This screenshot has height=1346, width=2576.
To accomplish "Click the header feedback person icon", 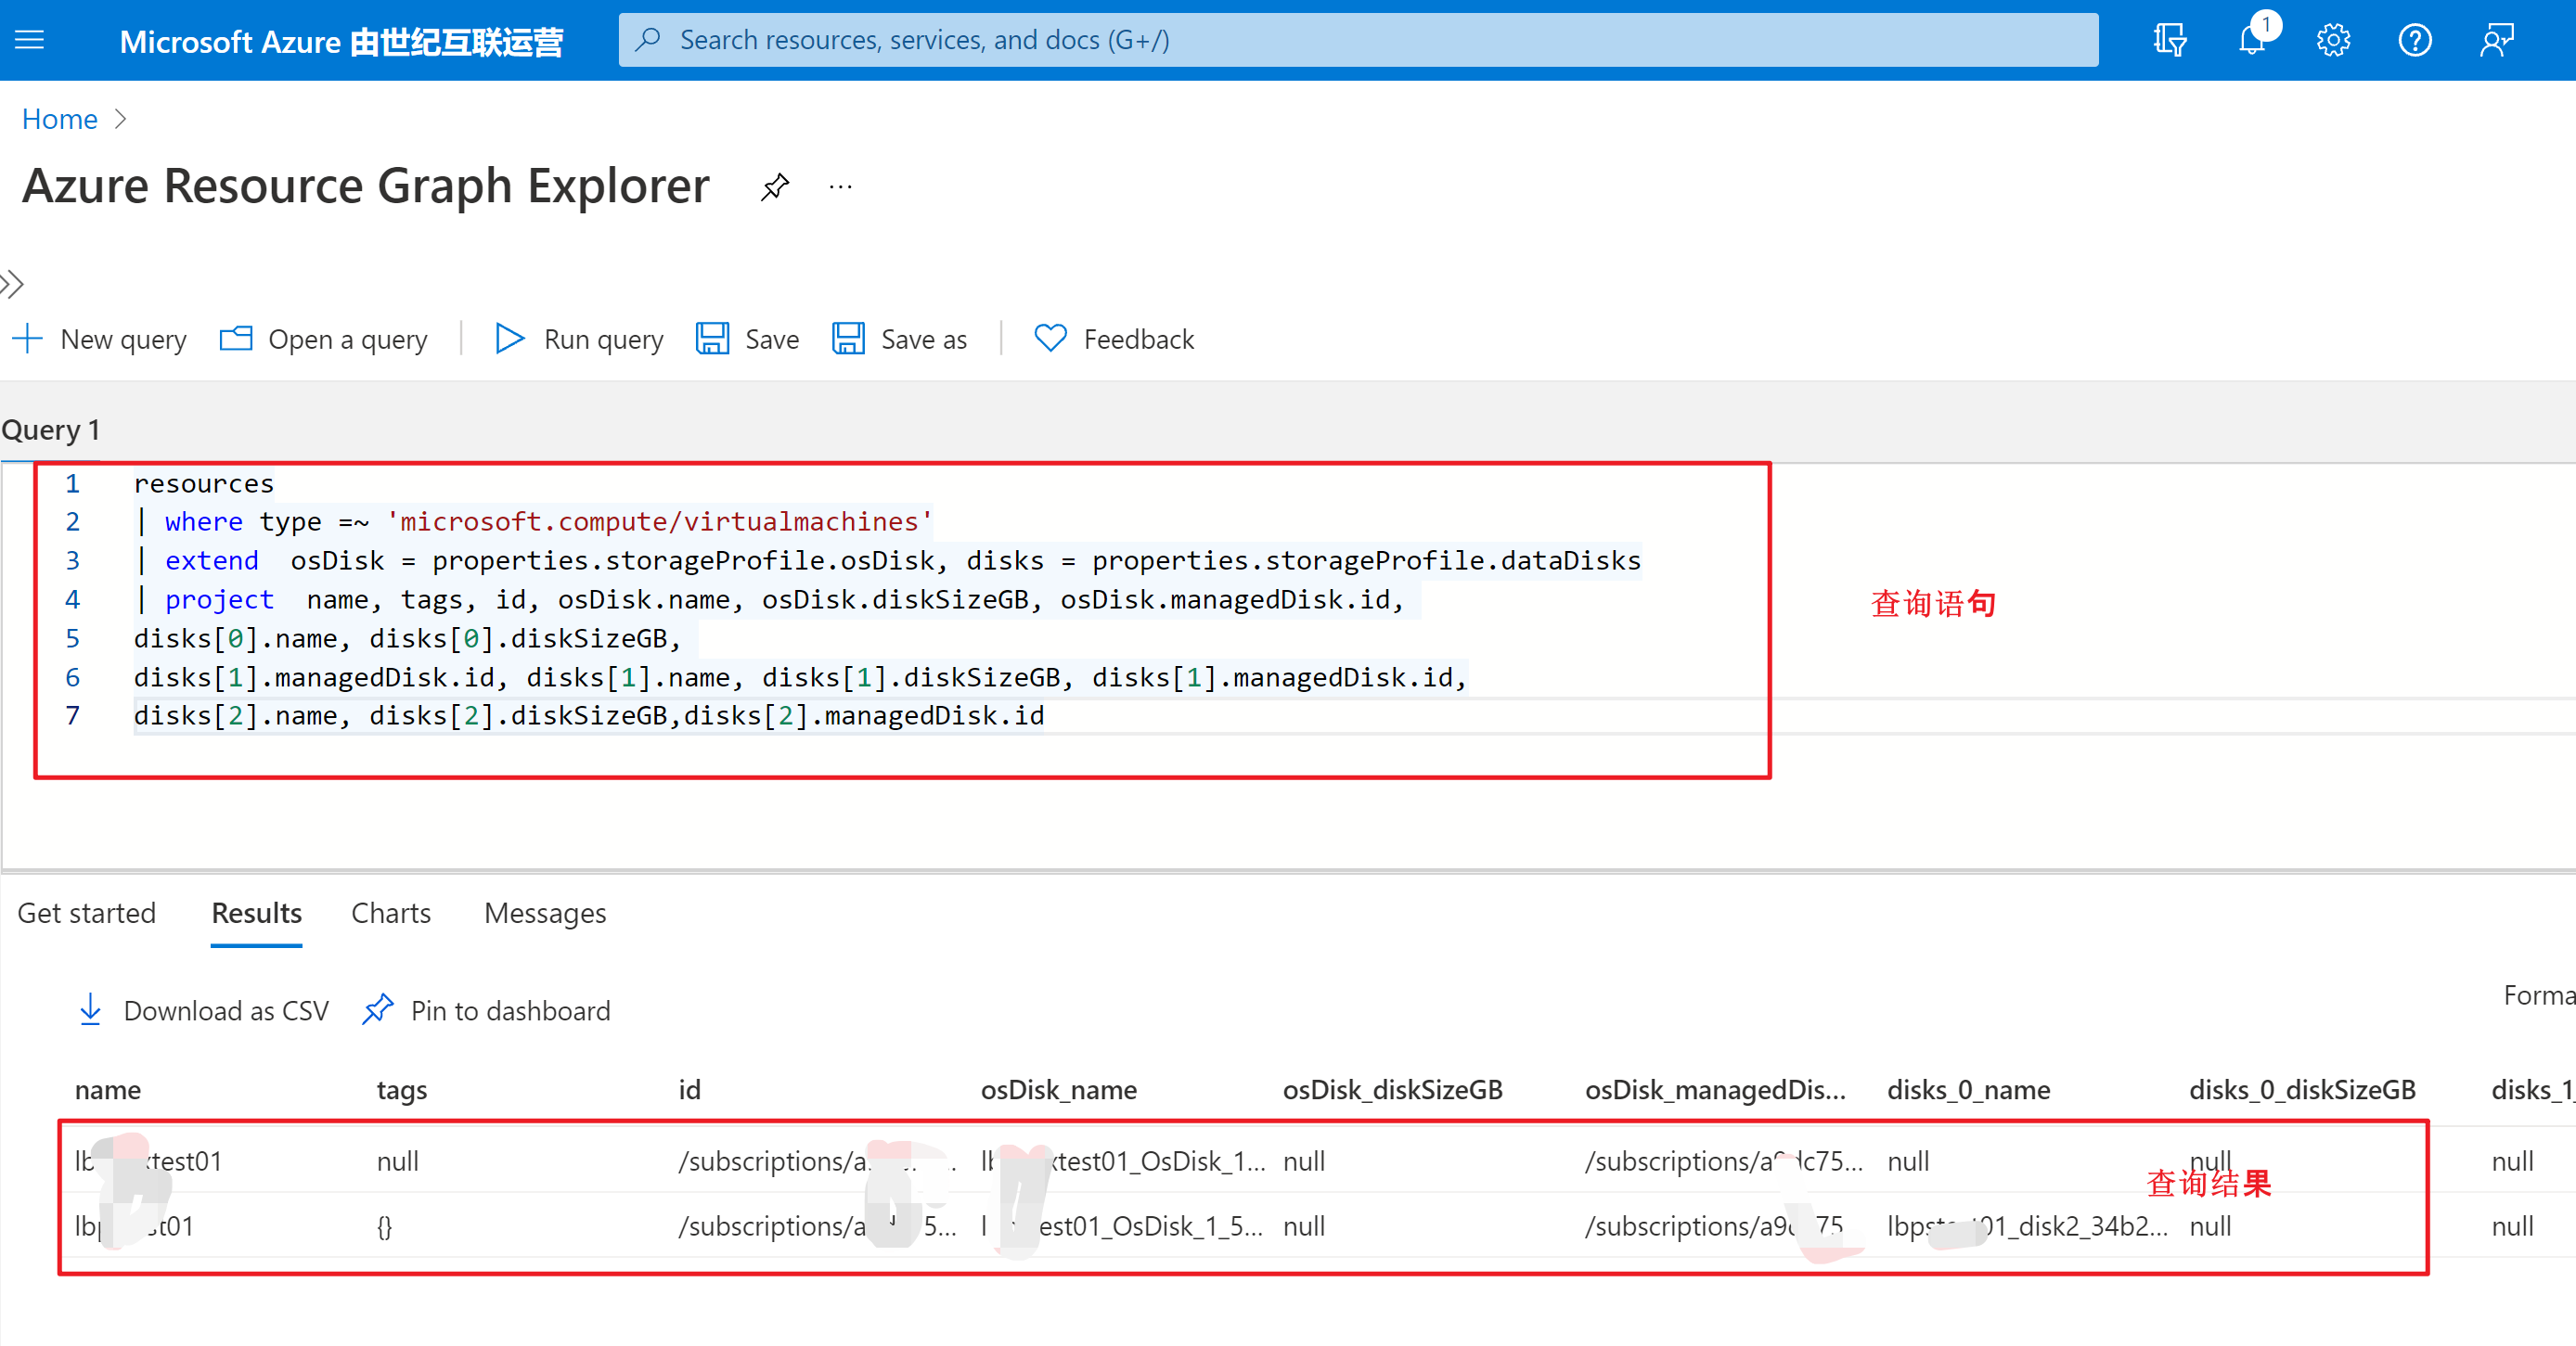I will point(2496,40).
